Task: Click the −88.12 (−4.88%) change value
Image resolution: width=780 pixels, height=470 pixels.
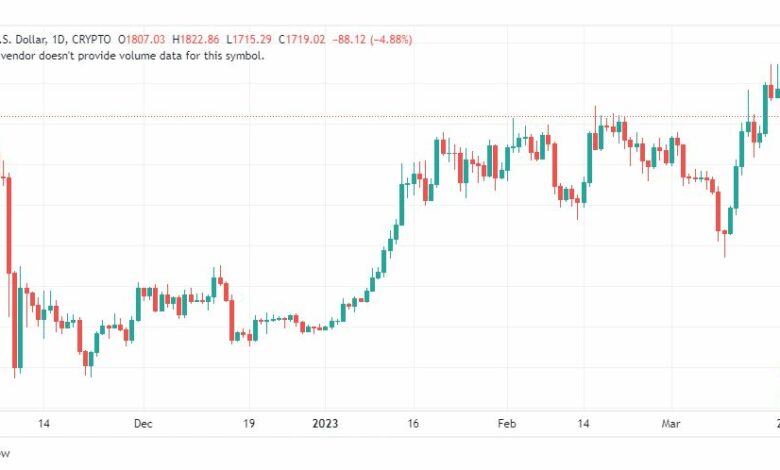Action: coord(372,39)
